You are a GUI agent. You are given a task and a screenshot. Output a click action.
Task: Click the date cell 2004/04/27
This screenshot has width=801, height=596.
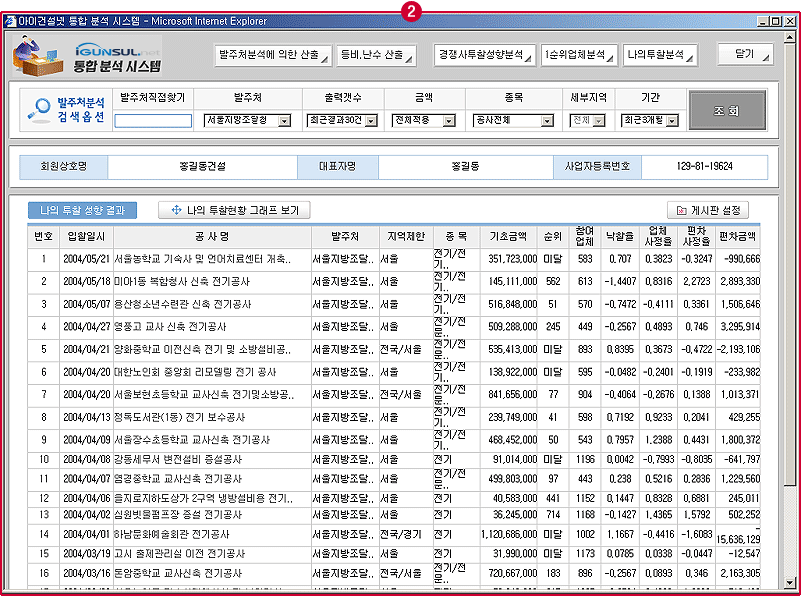tap(86, 327)
